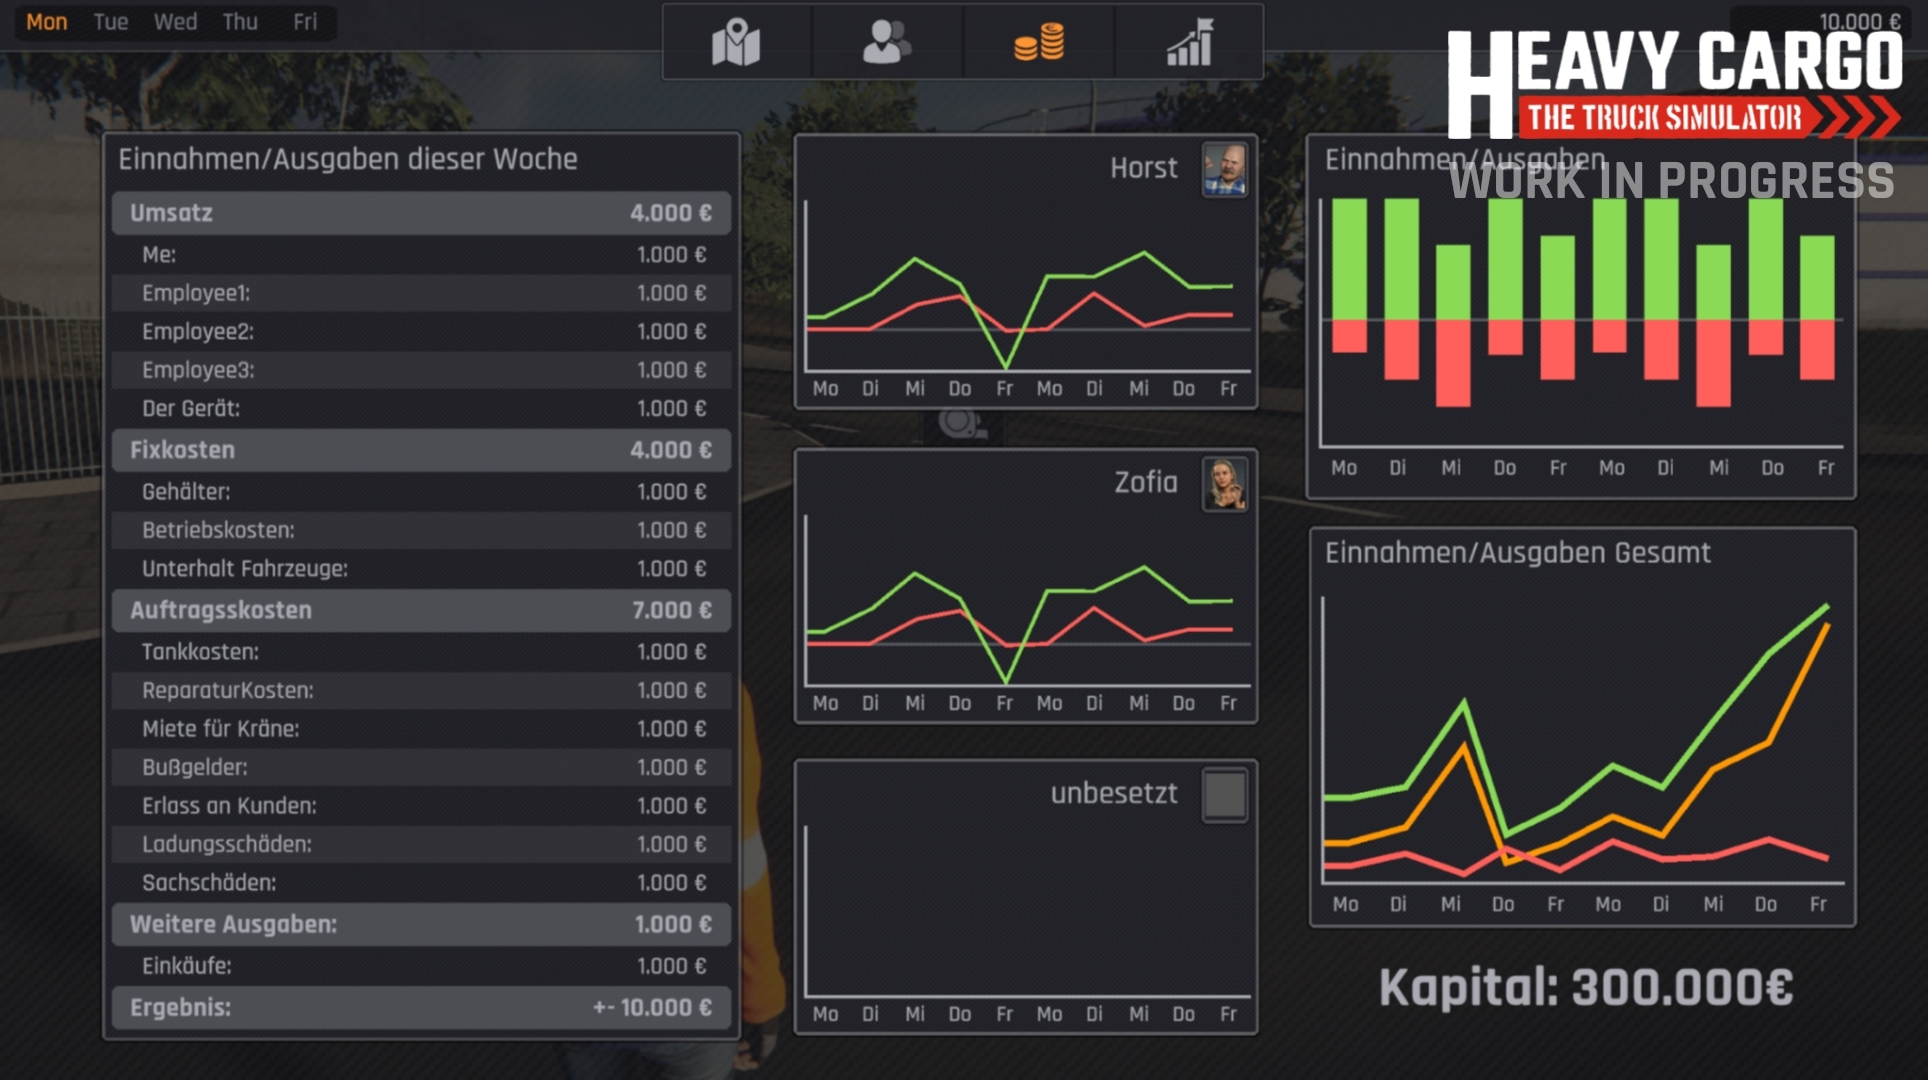Collapse the Fixkosten section header
Screen dimensions: 1928x1080
click(421, 450)
